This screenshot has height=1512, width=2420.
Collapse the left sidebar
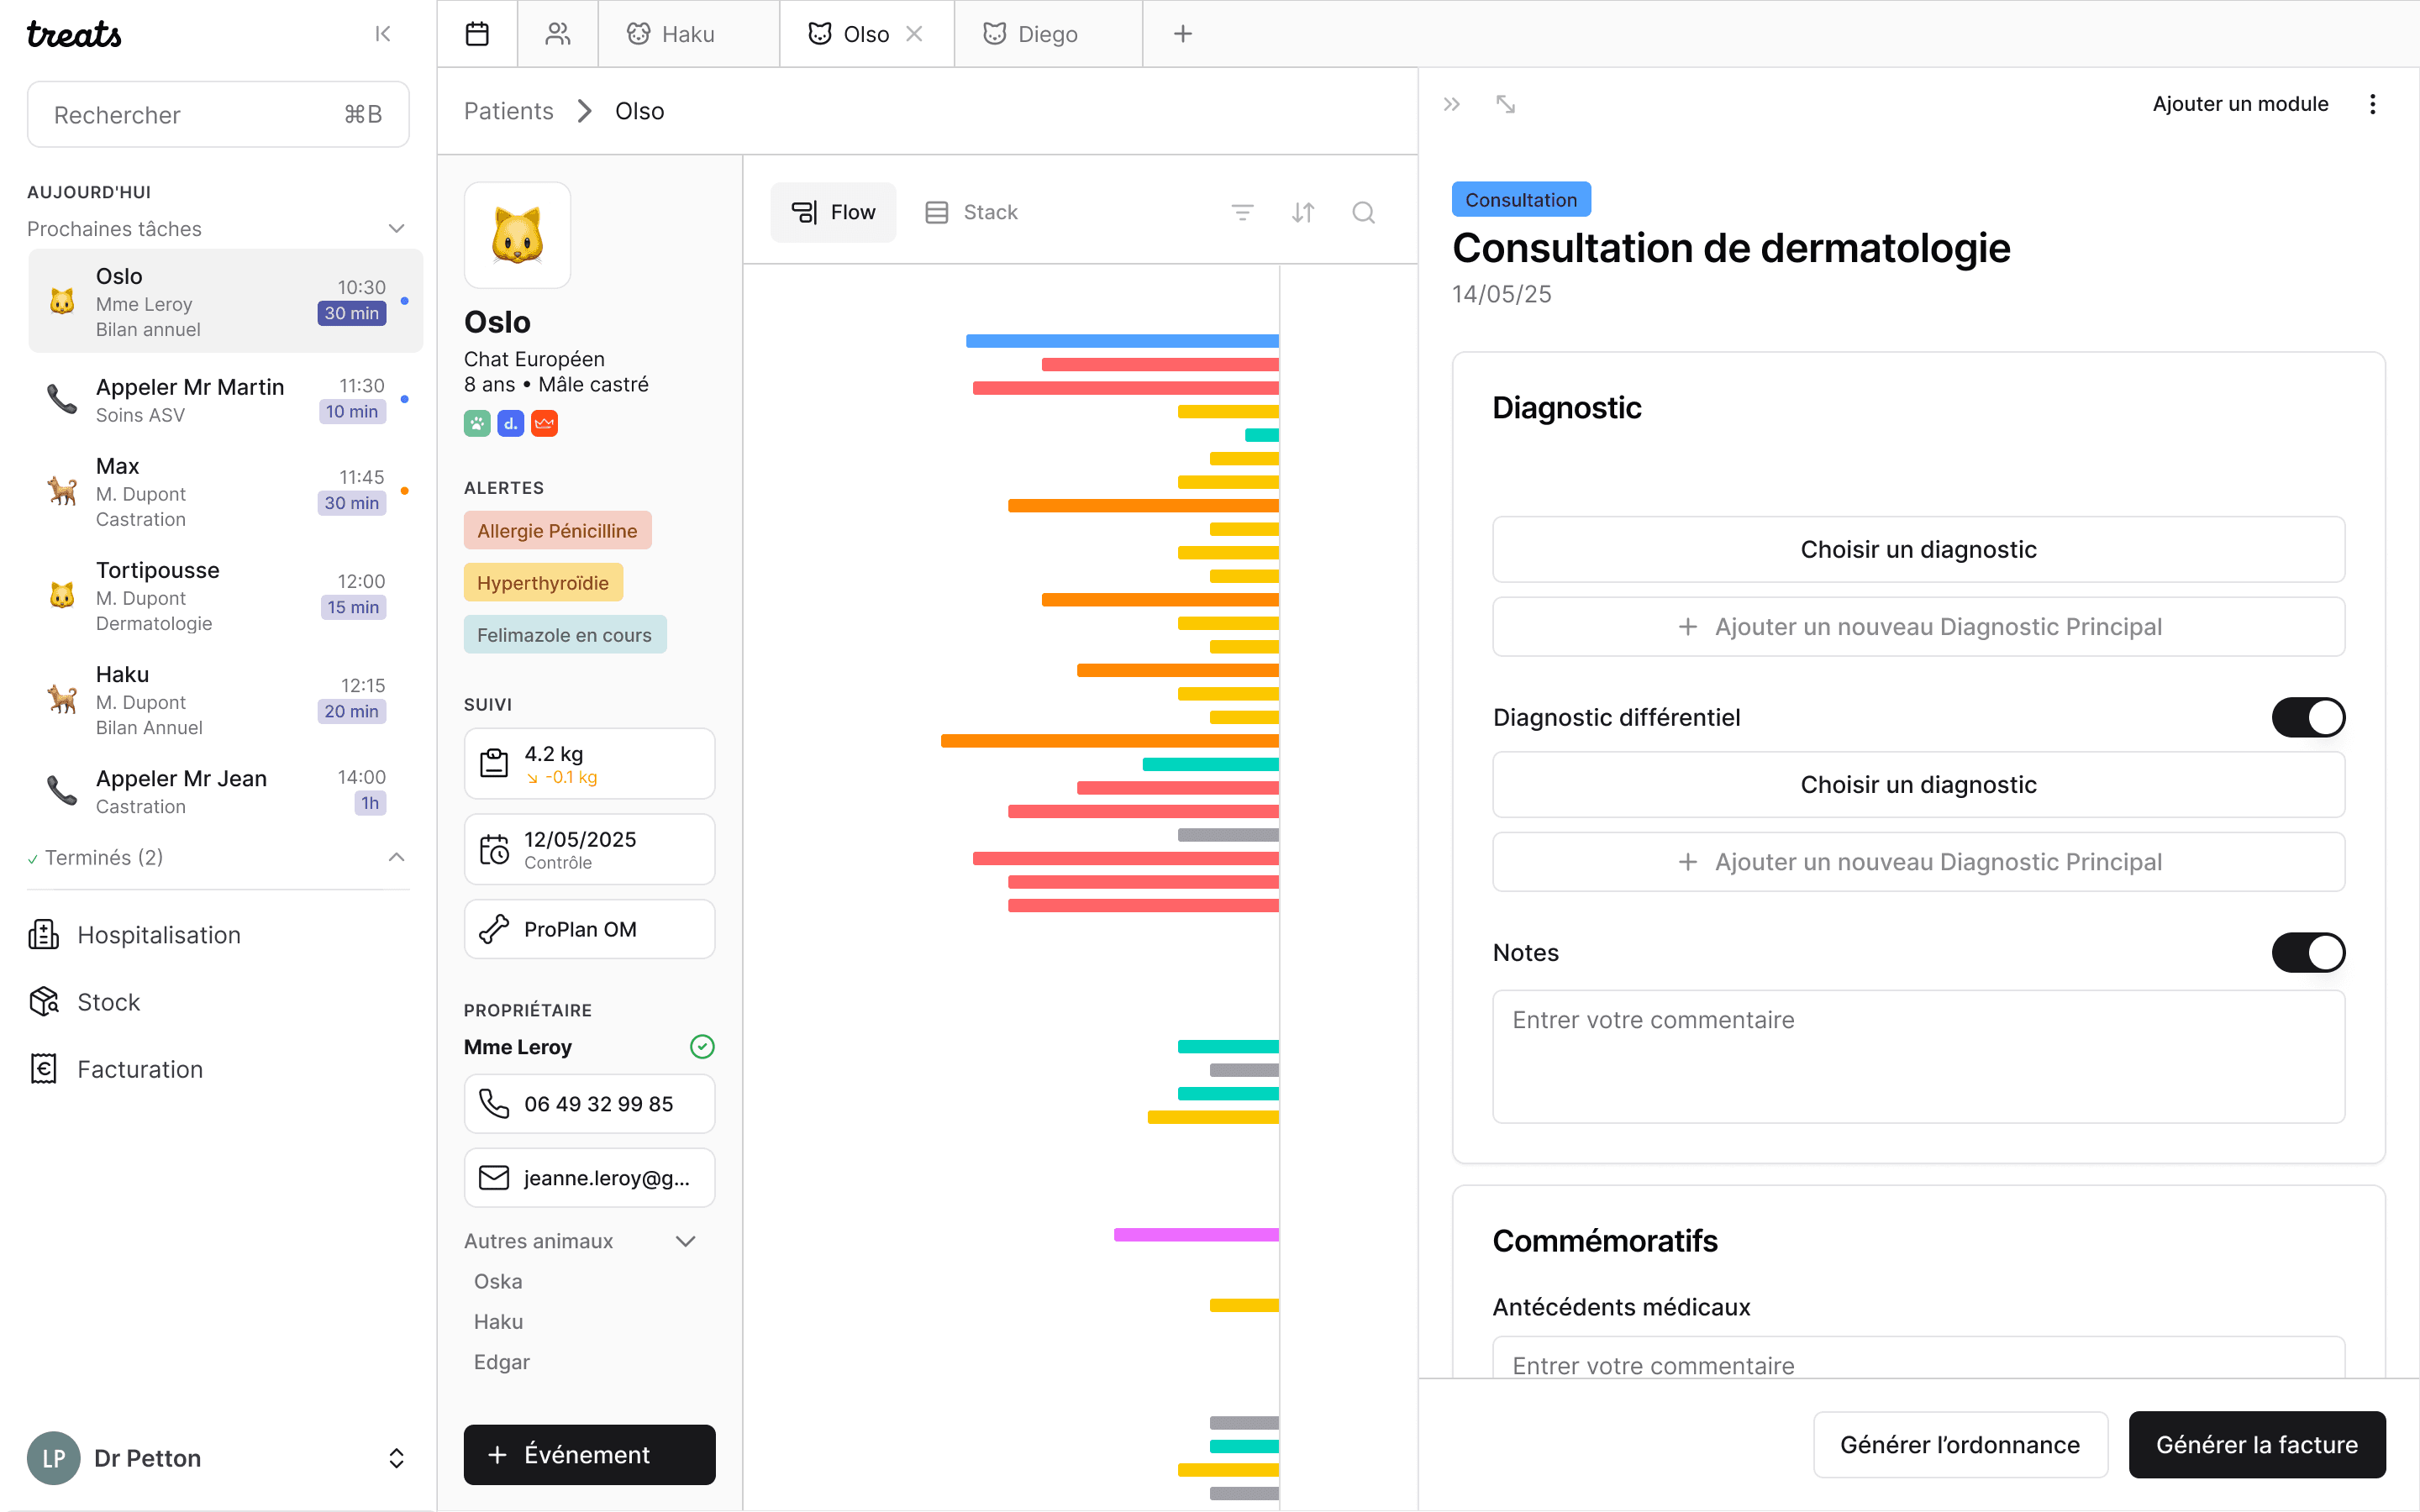(x=382, y=34)
